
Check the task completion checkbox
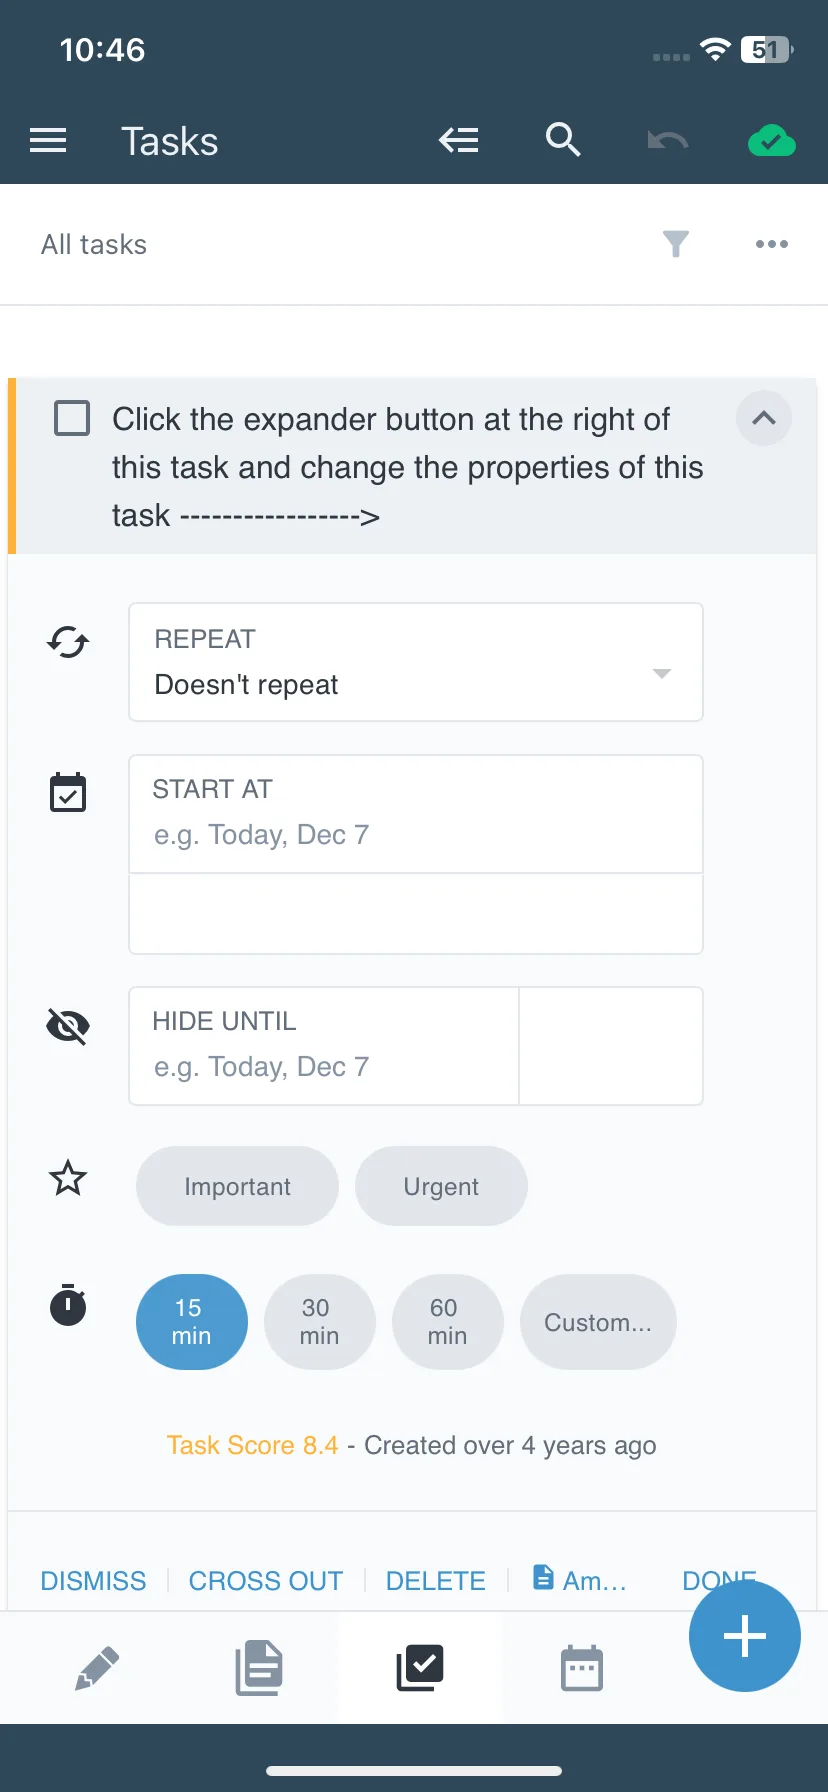(x=72, y=418)
